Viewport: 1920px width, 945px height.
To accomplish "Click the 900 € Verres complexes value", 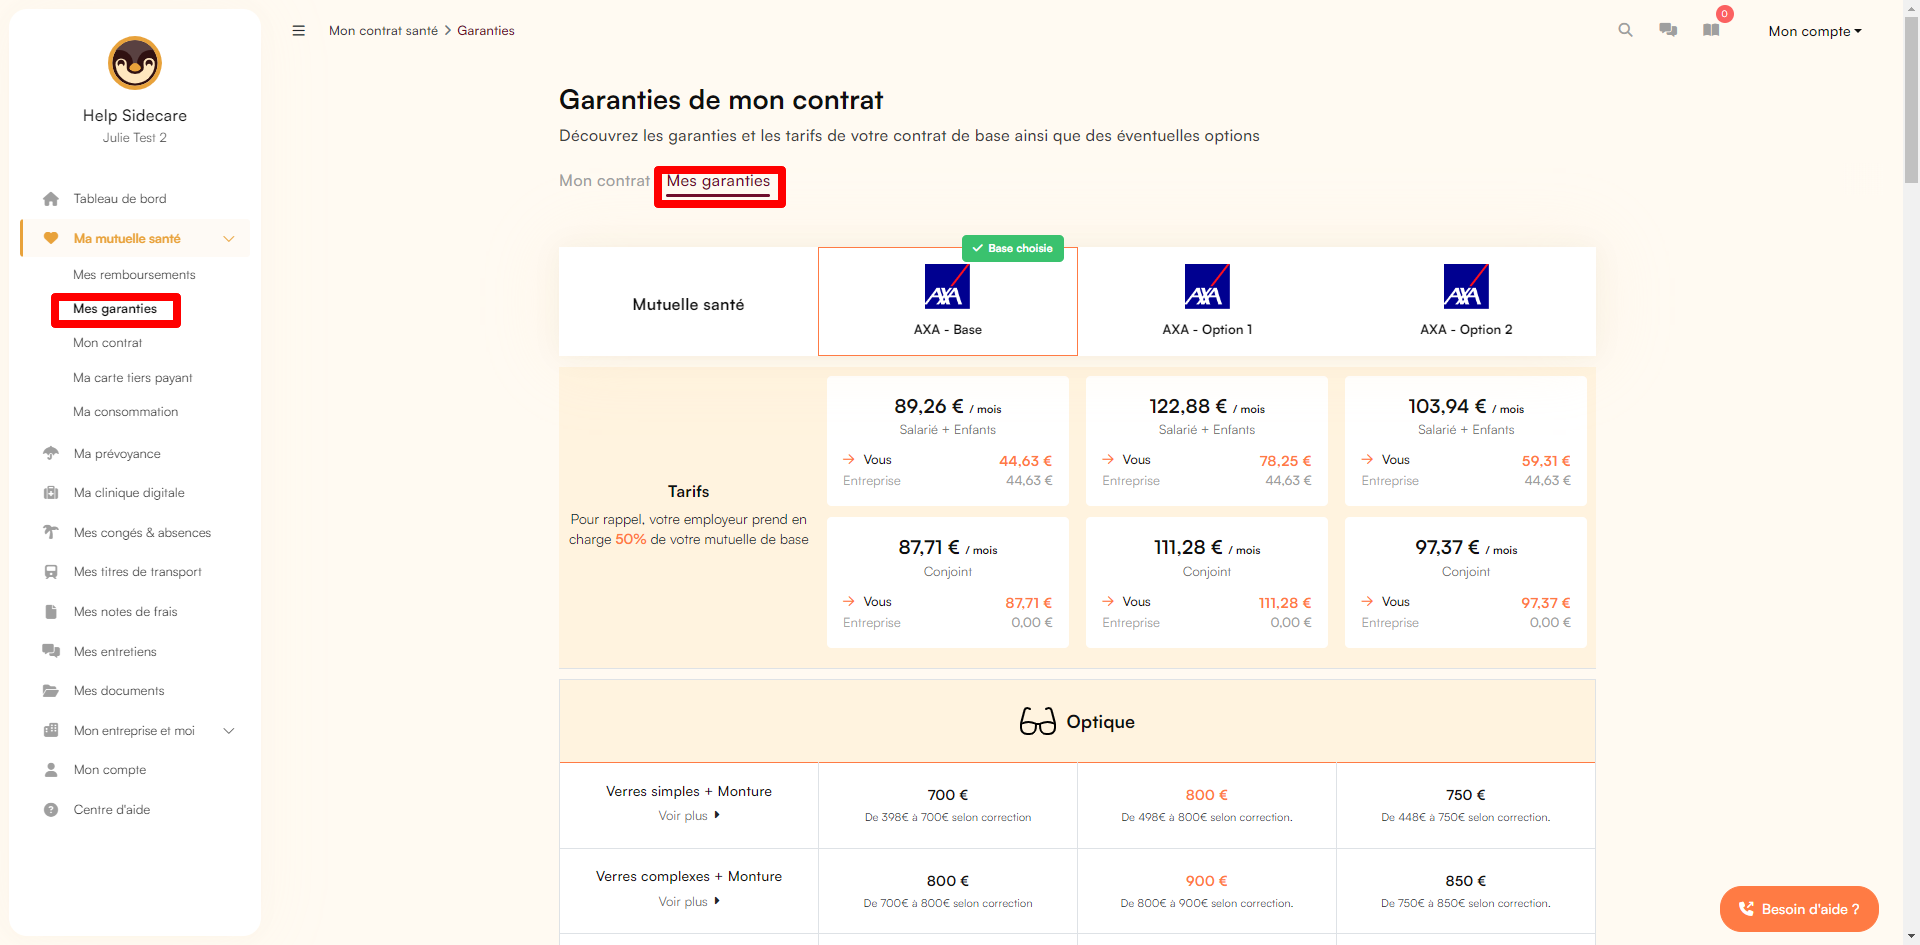I will point(1207,881).
